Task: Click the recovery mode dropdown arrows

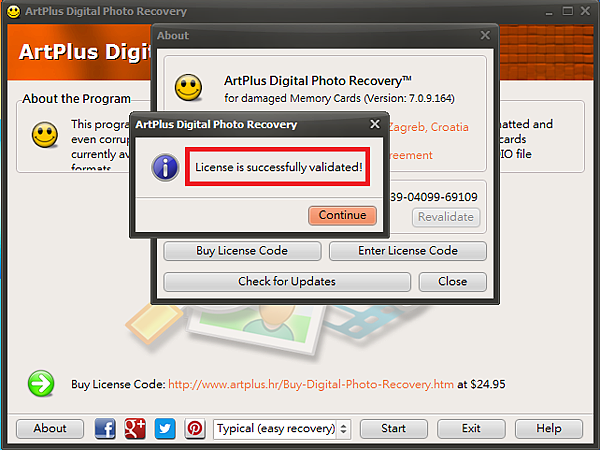Action: (344, 429)
